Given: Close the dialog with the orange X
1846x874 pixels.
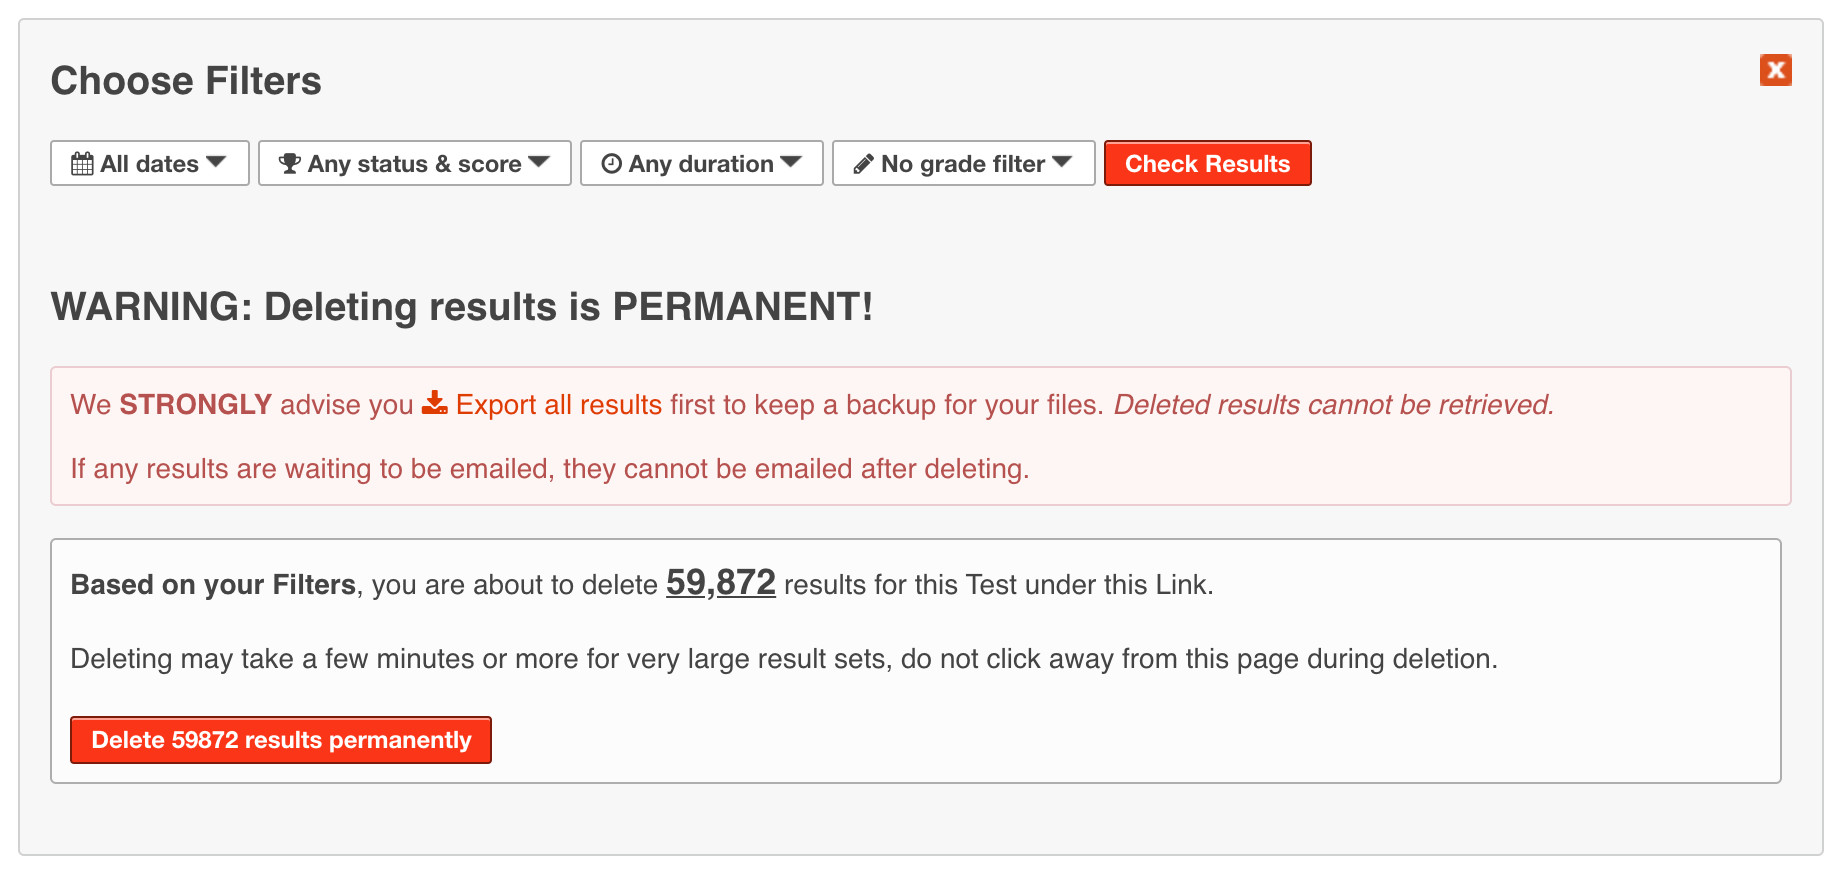Looking at the screenshot, I should coord(1775,70).
